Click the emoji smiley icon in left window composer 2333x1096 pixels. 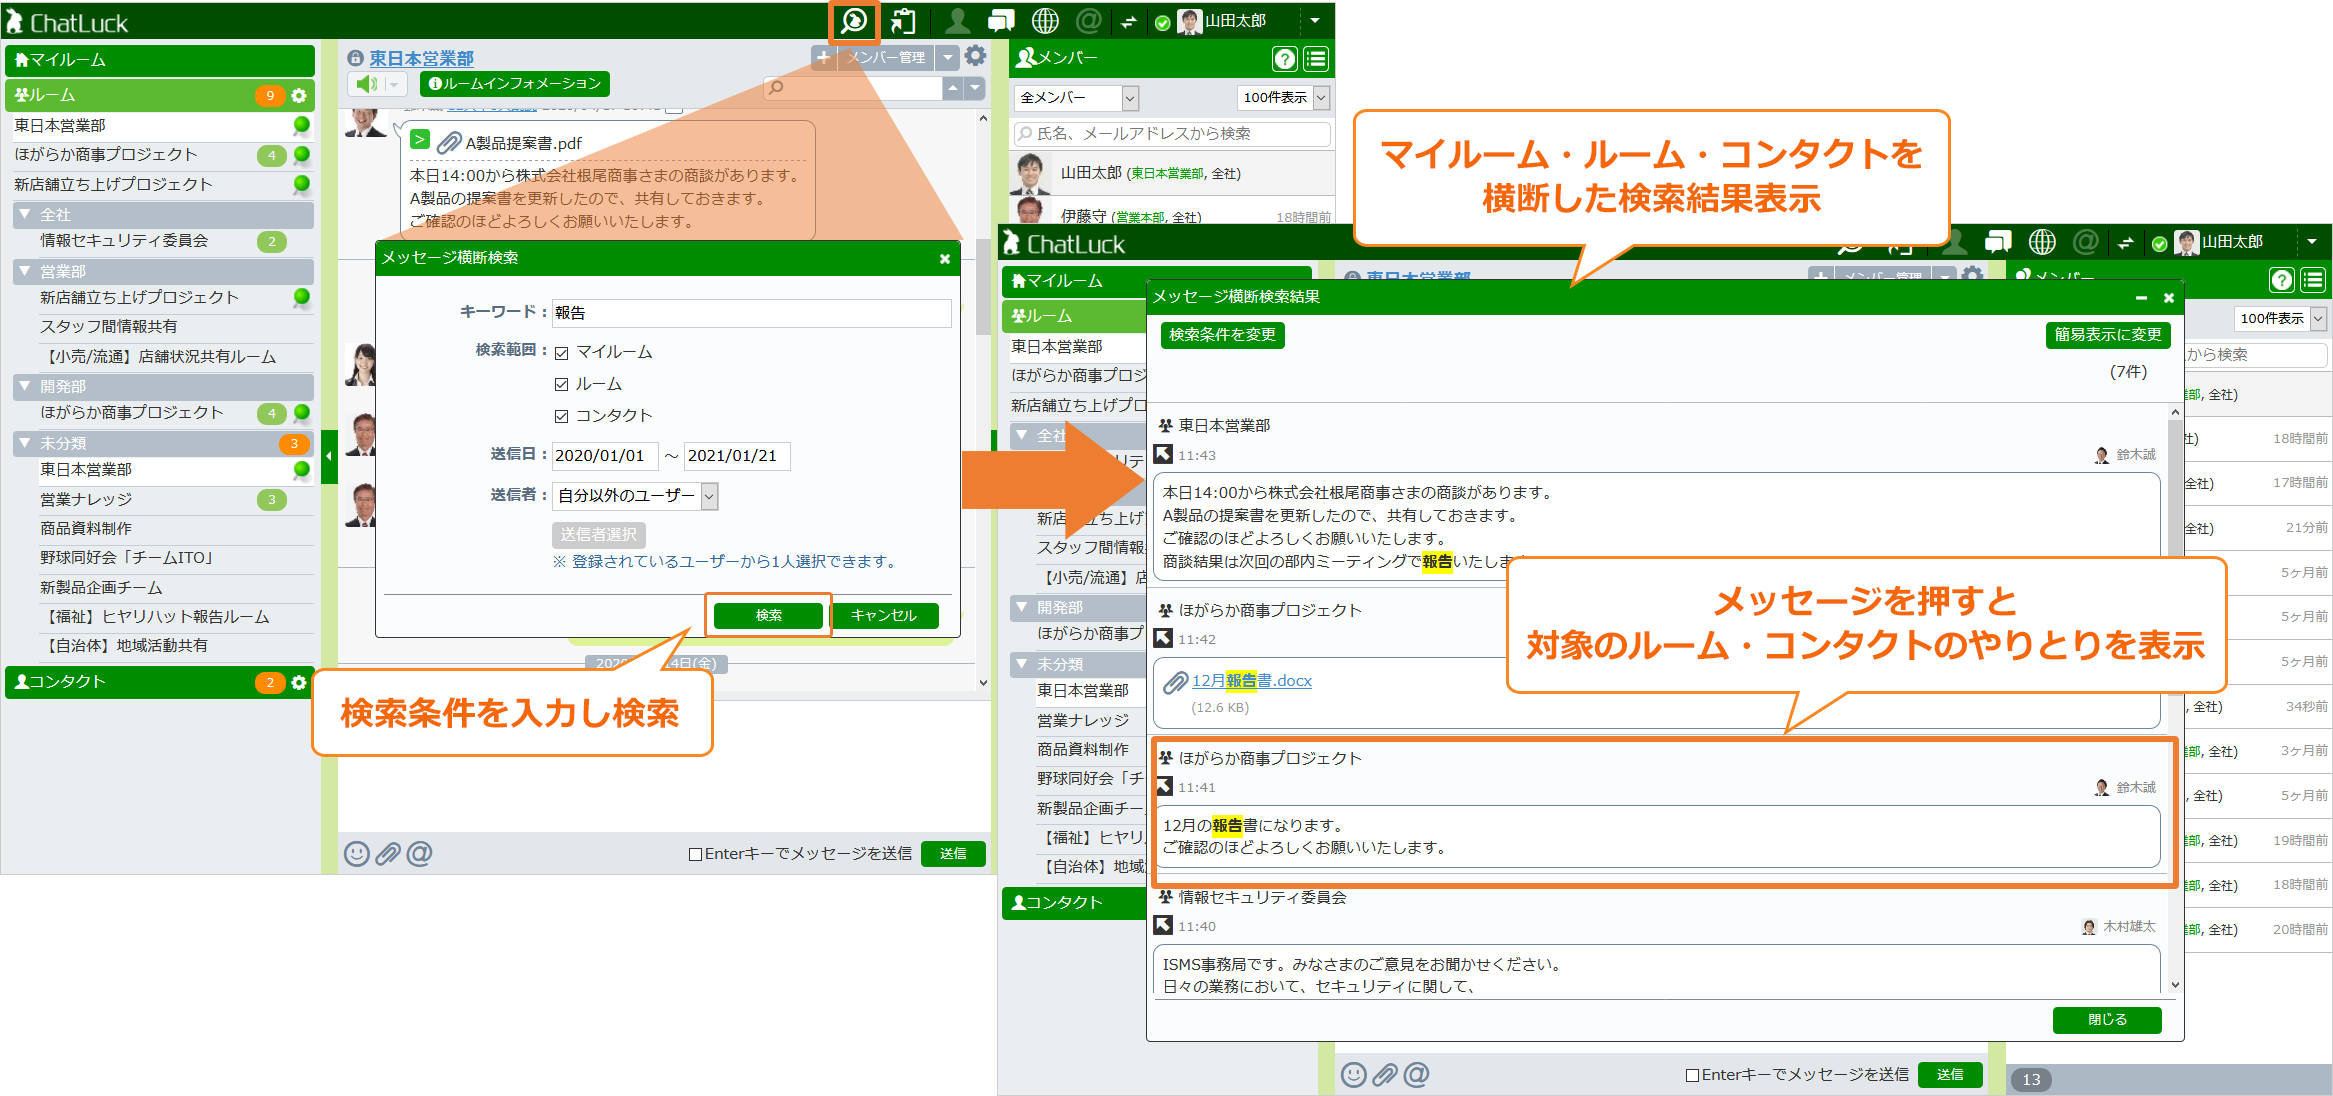pyautogui.click(x=356, y=853)
